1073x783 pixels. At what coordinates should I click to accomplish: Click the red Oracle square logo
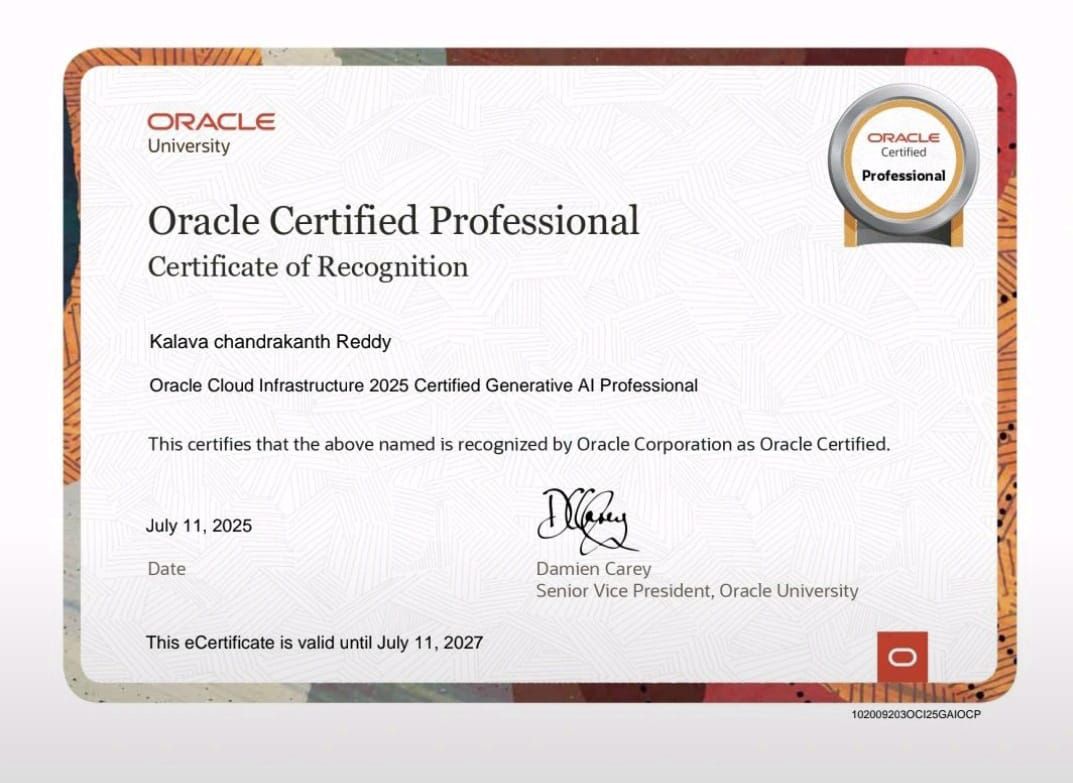pos(903,657)
